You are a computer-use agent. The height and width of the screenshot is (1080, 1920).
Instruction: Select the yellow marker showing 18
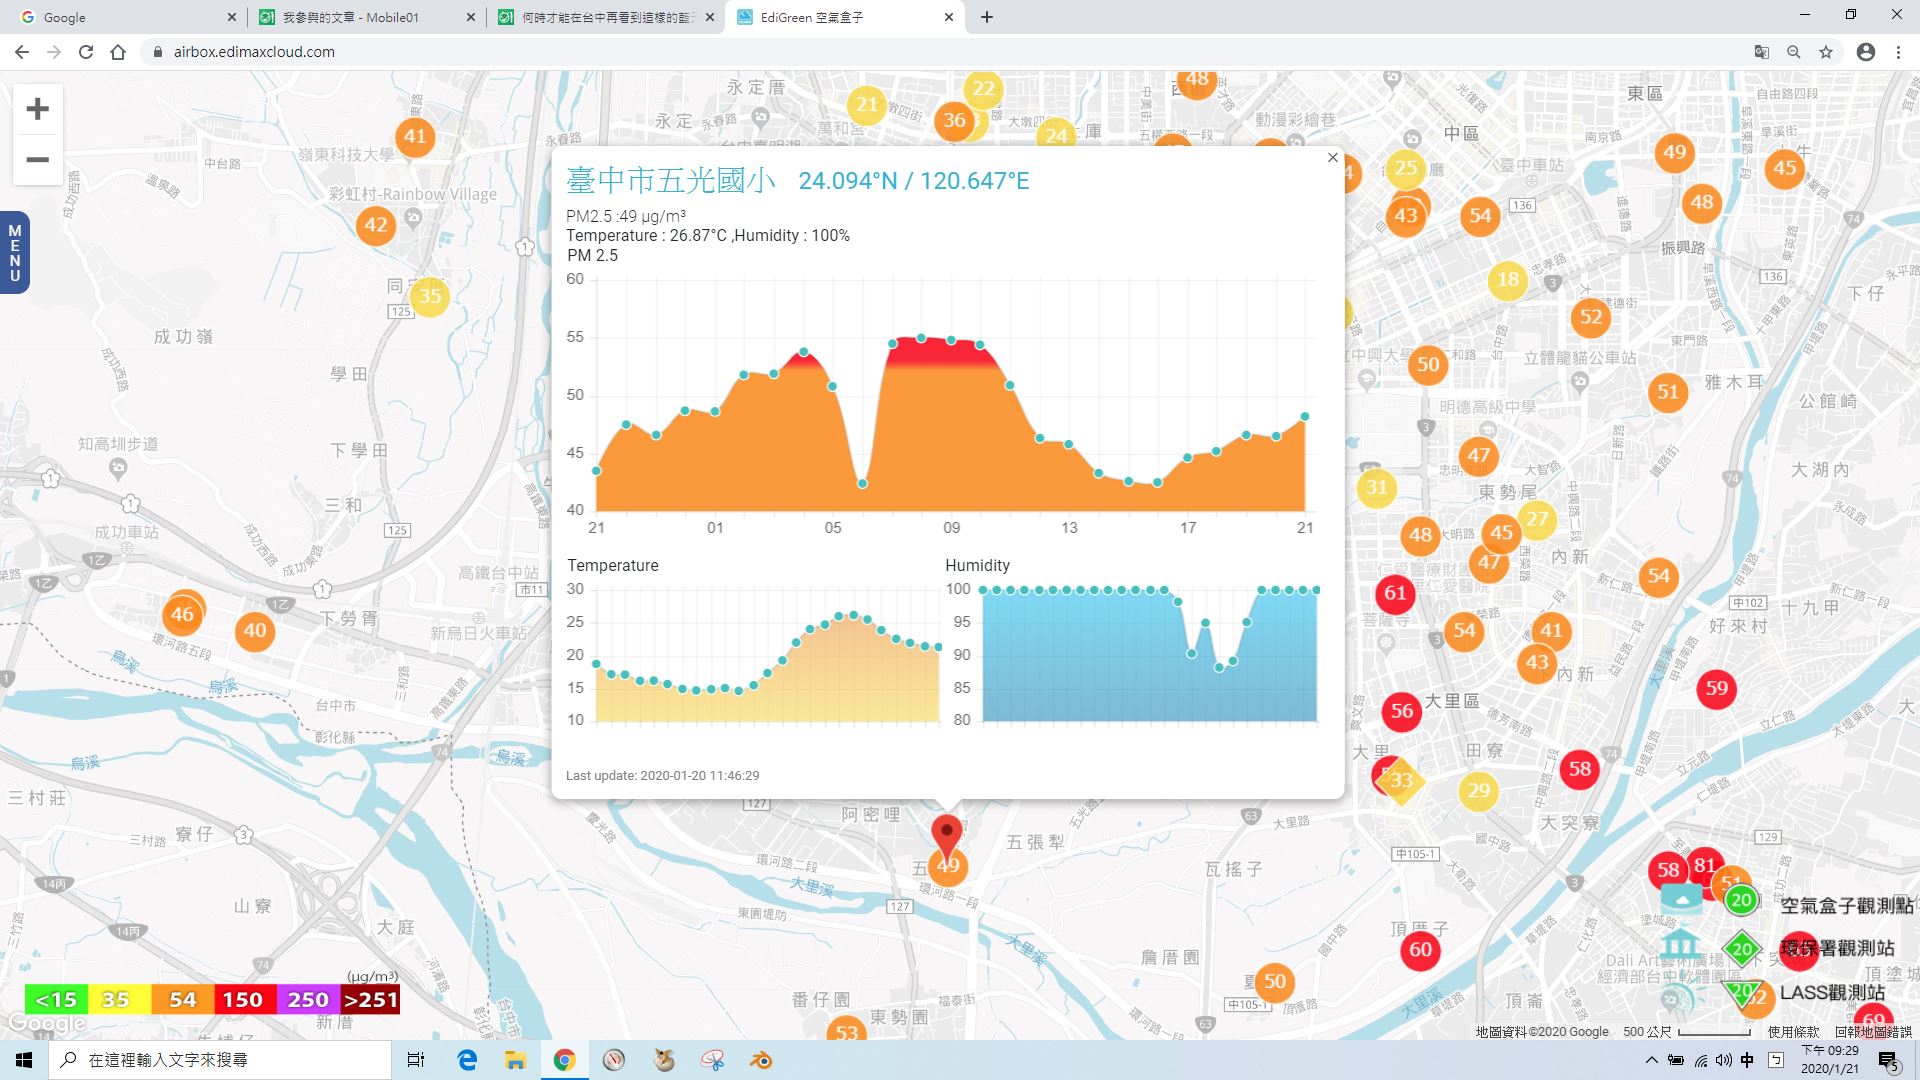[x=1508, y=279]
